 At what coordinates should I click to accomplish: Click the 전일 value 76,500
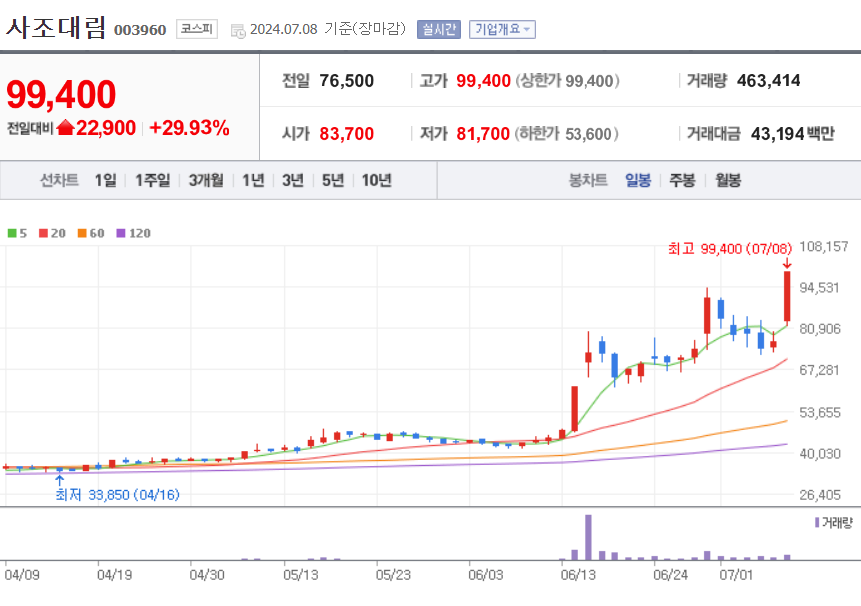point(346,81)
